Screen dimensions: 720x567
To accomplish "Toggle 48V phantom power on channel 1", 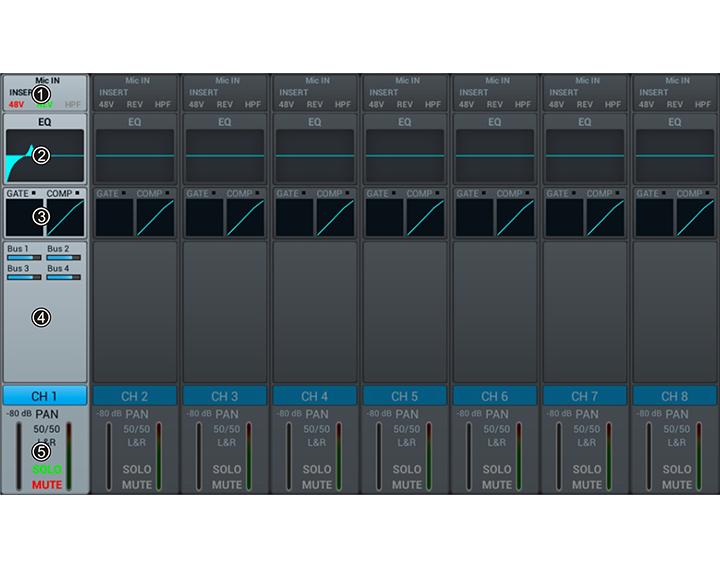I will tap(17, 104).
